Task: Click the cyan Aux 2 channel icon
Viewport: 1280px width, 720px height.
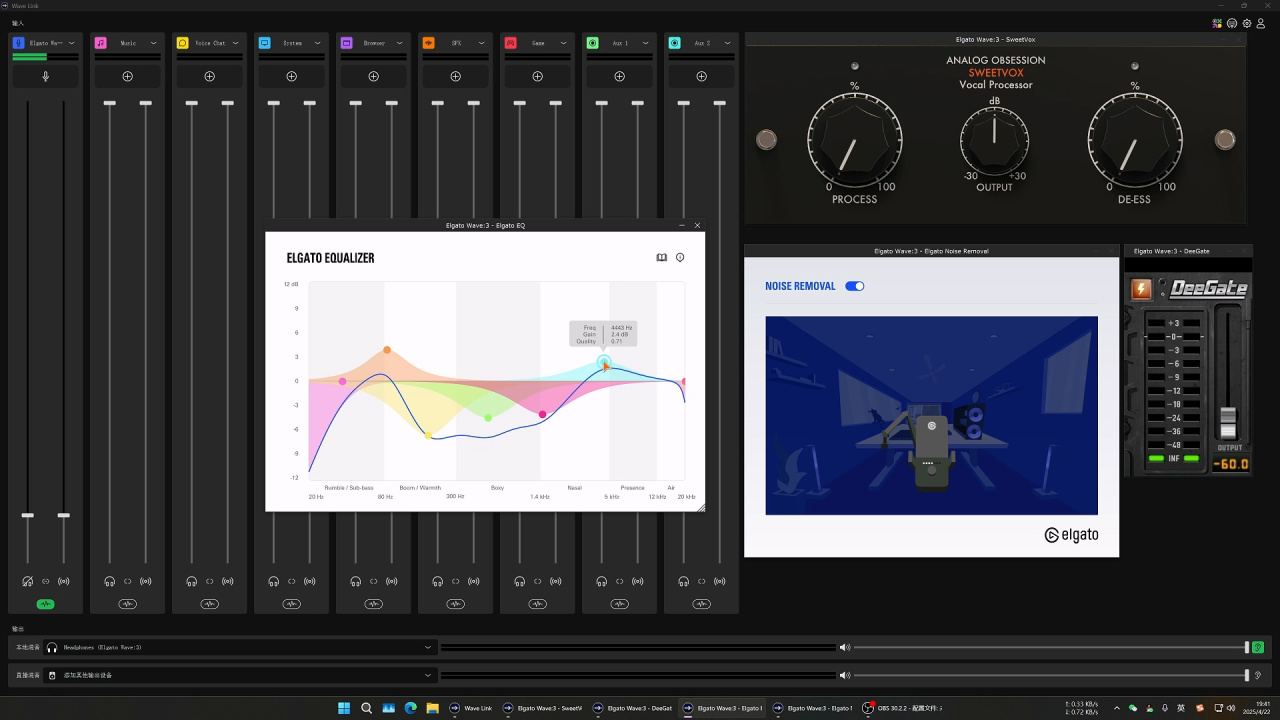Action: (x=675, y=43)
